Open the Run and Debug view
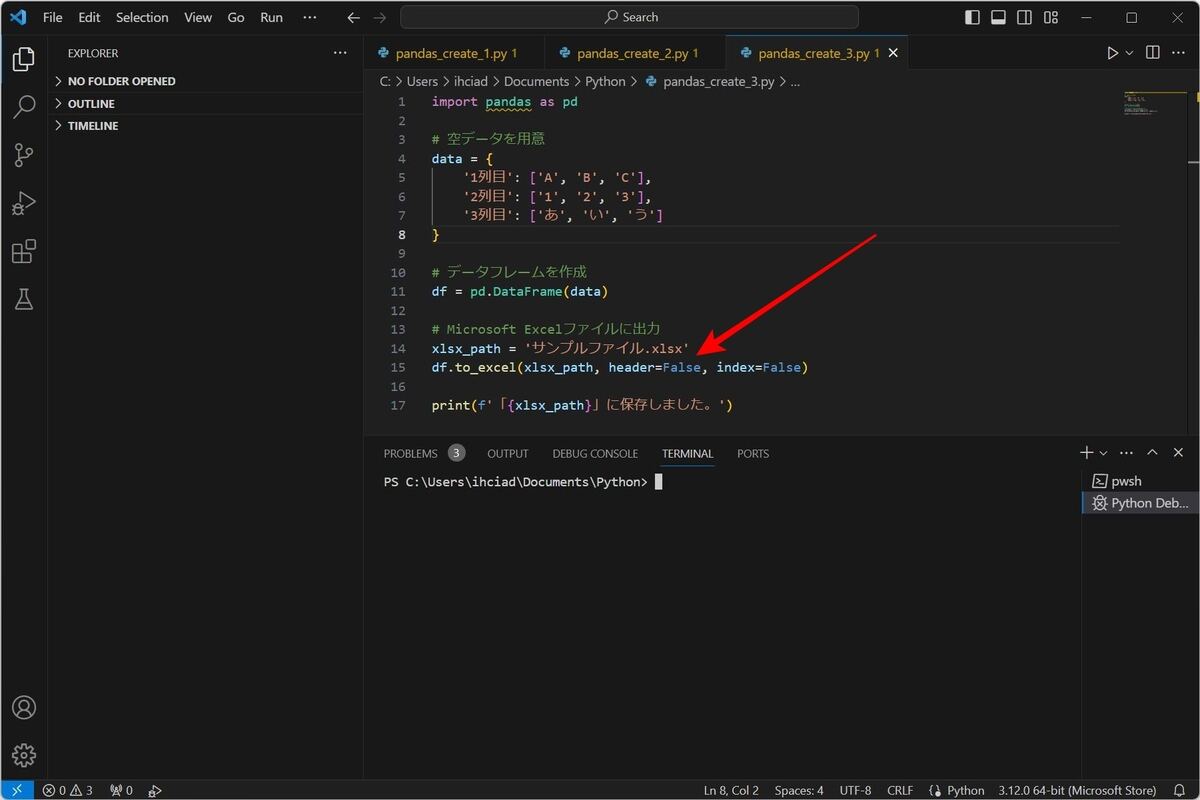This screenshot has height=800, width=1200. 24,203
